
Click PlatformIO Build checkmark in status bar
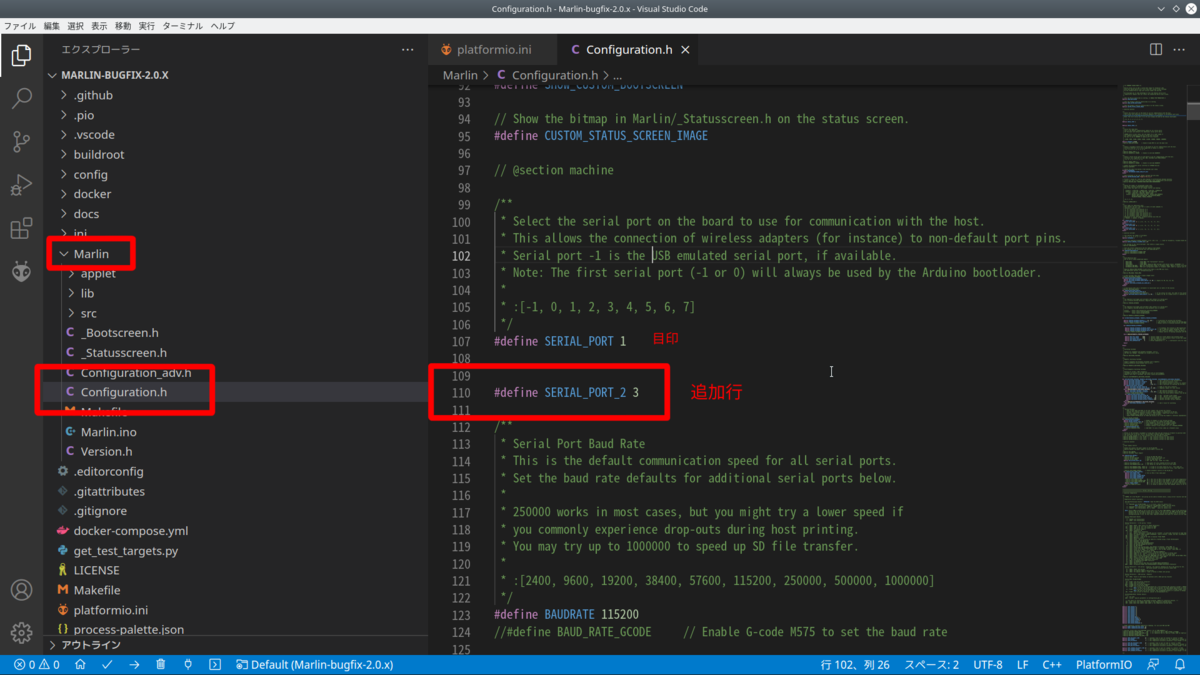[107, 665]
